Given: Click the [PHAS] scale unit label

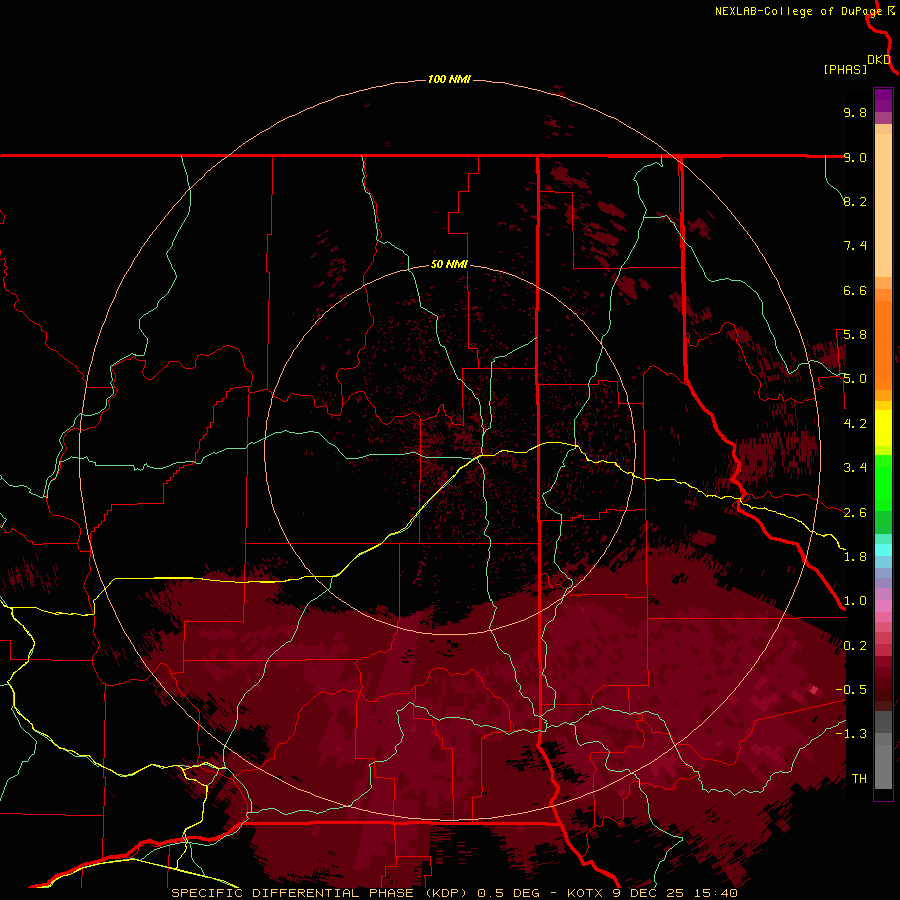Looking at the screenshot, I should (845, 70).
